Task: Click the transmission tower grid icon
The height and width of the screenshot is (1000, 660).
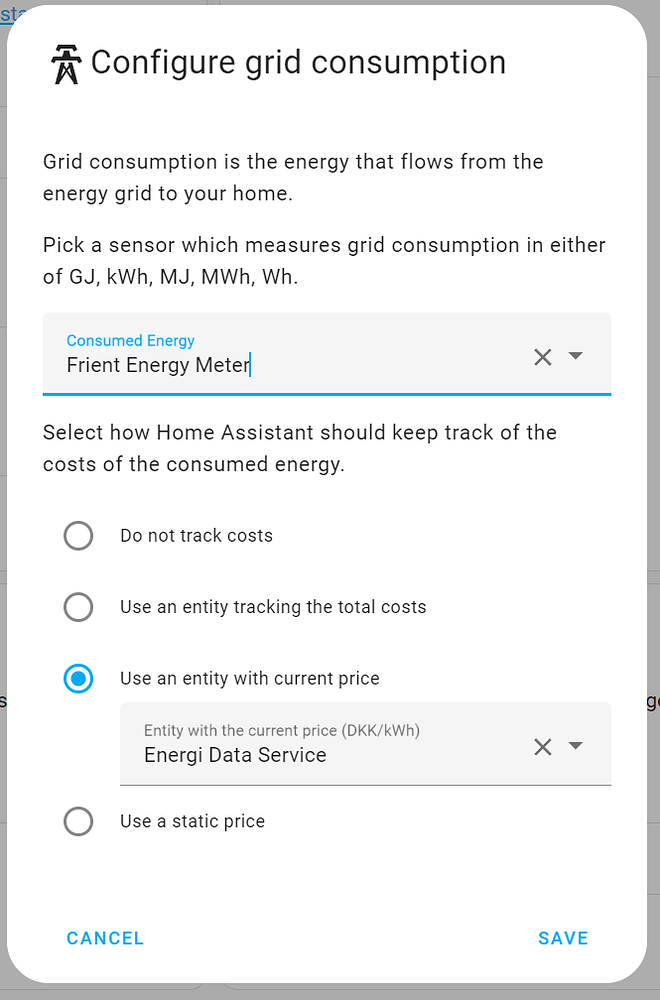Action: [64, 62]
